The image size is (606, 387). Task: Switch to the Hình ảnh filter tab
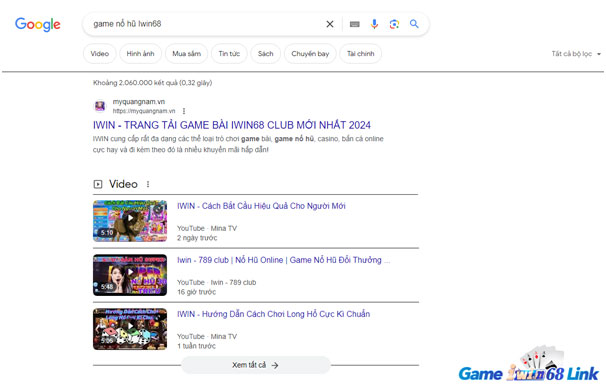click(x=140, y=54)
